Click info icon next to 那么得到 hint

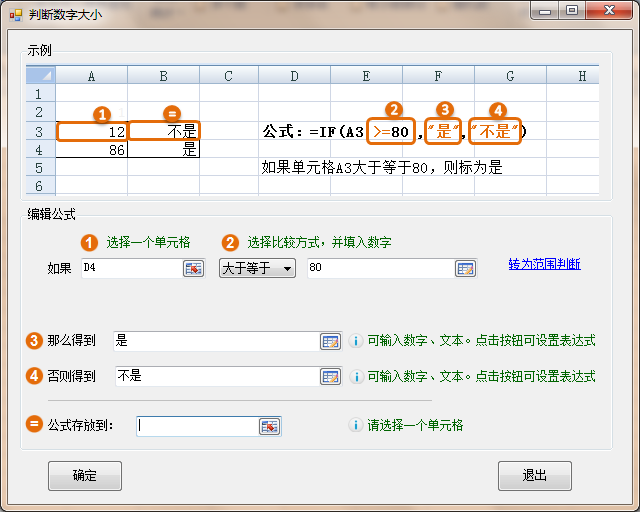pos(355,341)
